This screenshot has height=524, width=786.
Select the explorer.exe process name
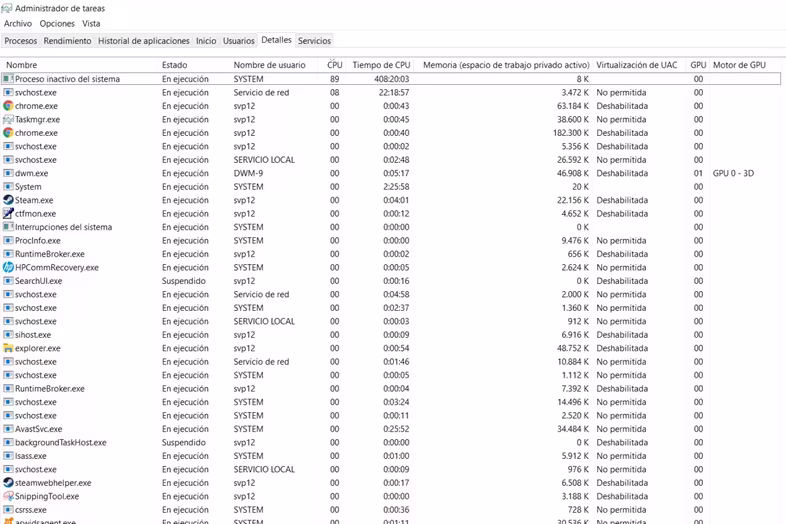coord(38,348)
